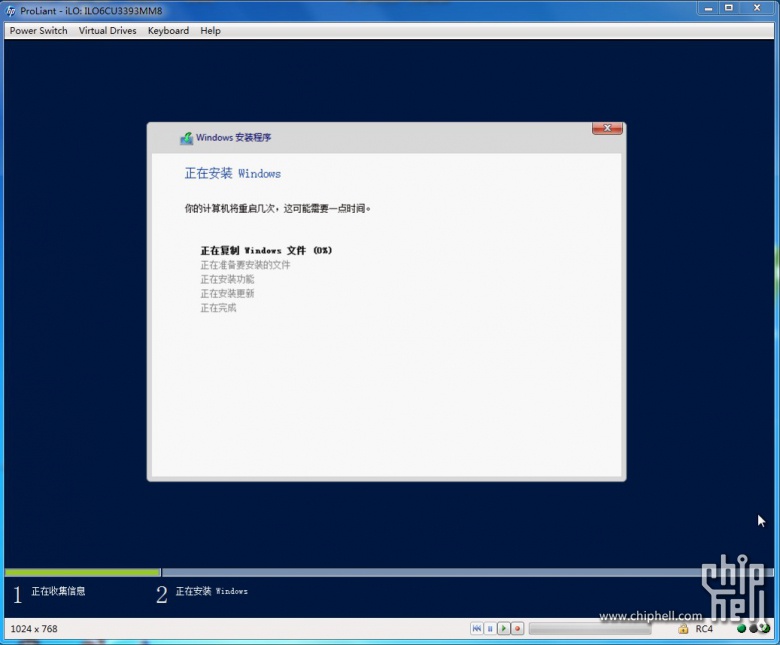Click the RC4 encryption status text

pyautogui.click(x=704, y=629)
